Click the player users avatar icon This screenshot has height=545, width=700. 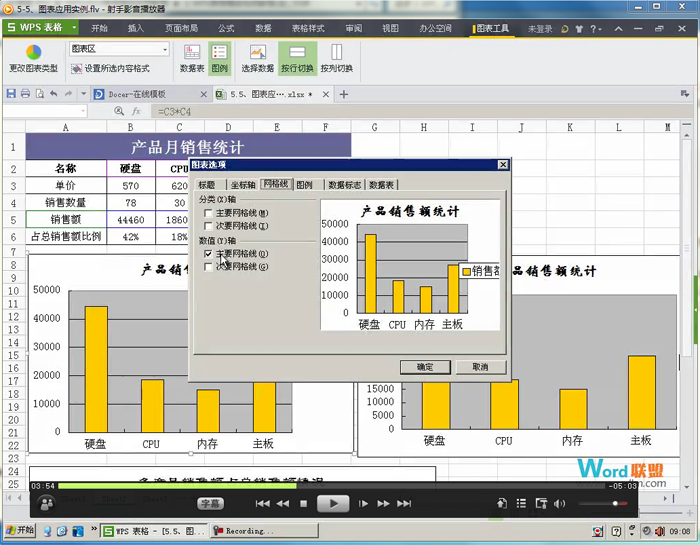(46, 504)
